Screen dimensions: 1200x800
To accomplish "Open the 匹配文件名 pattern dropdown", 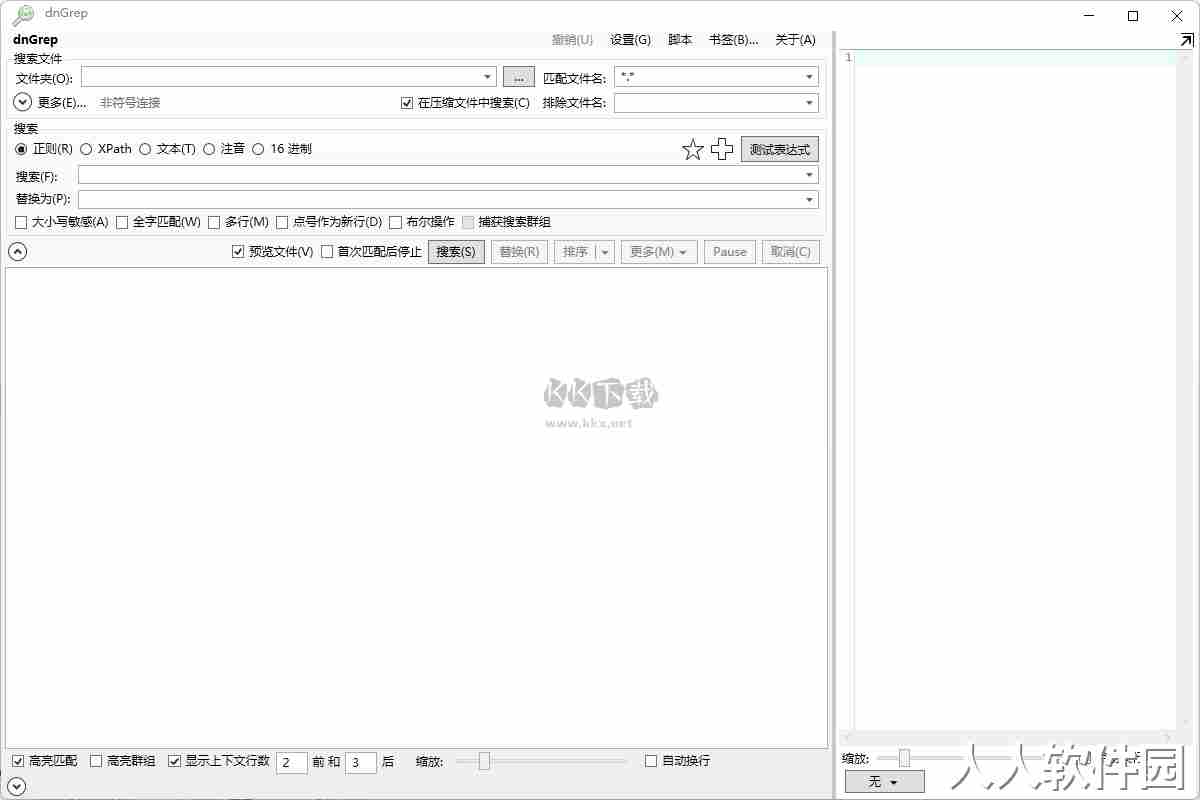I will (x=809, y=77).
